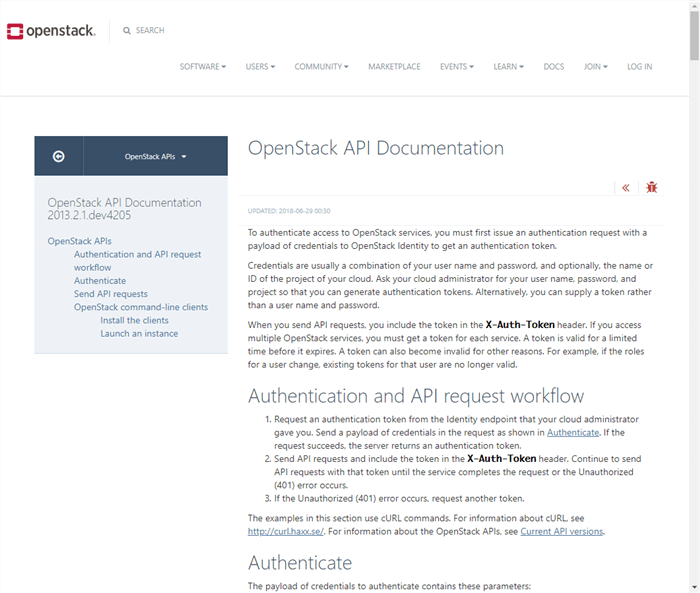Open the http://curl.haxx.se/ link

tap(286, 531)
